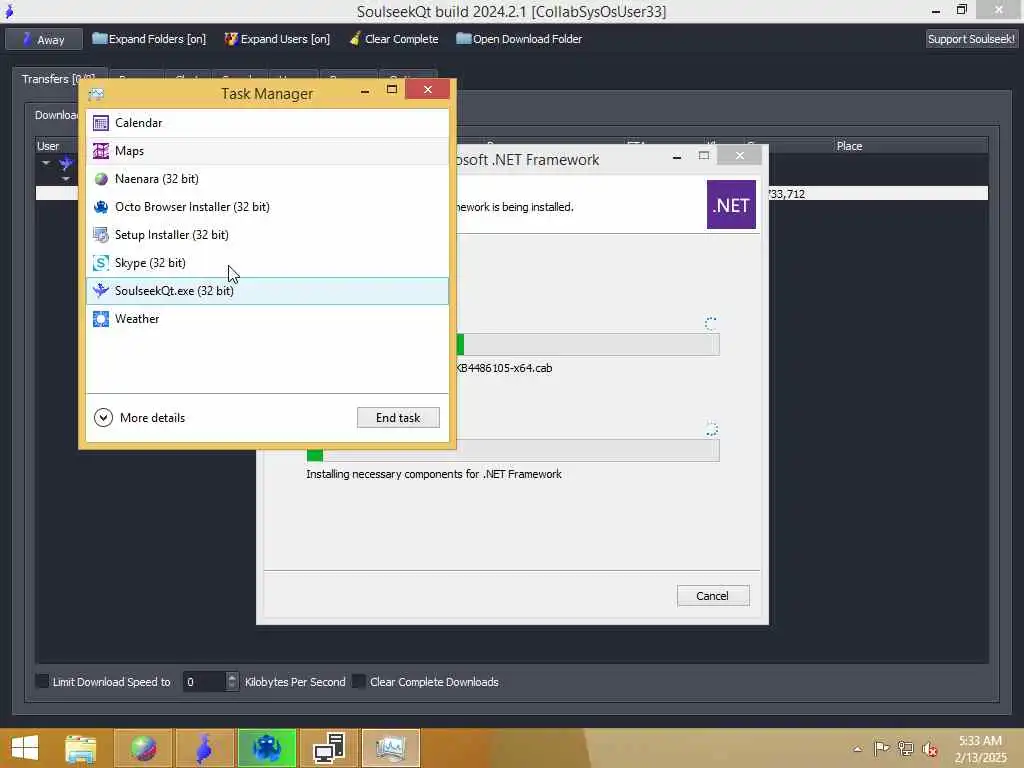This screenshot has height=768, width=1024.
Task: Collapse the user row arrow in transfers
Action: tap(46, 163)
